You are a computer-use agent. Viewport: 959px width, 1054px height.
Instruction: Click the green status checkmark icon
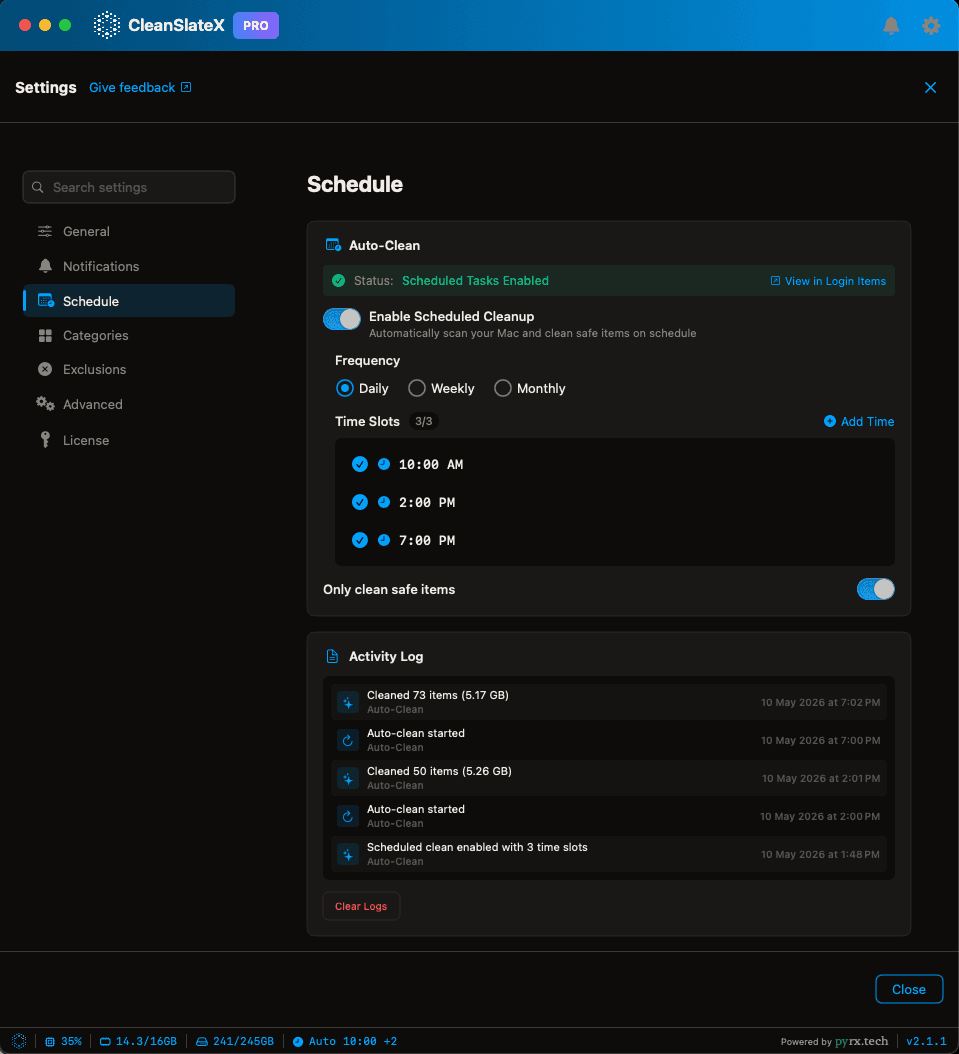click(x=339, y=280)
